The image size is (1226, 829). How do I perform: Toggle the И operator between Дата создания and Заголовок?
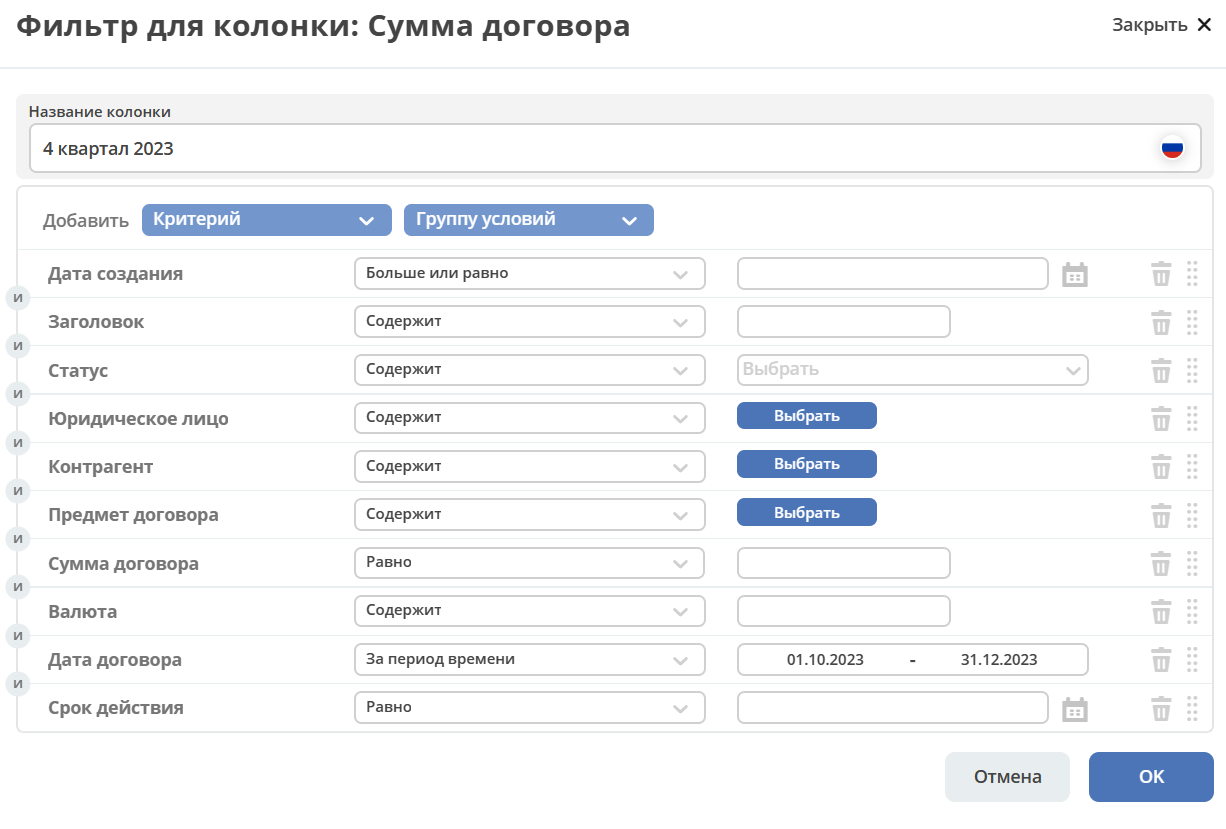tap(18, 298)
